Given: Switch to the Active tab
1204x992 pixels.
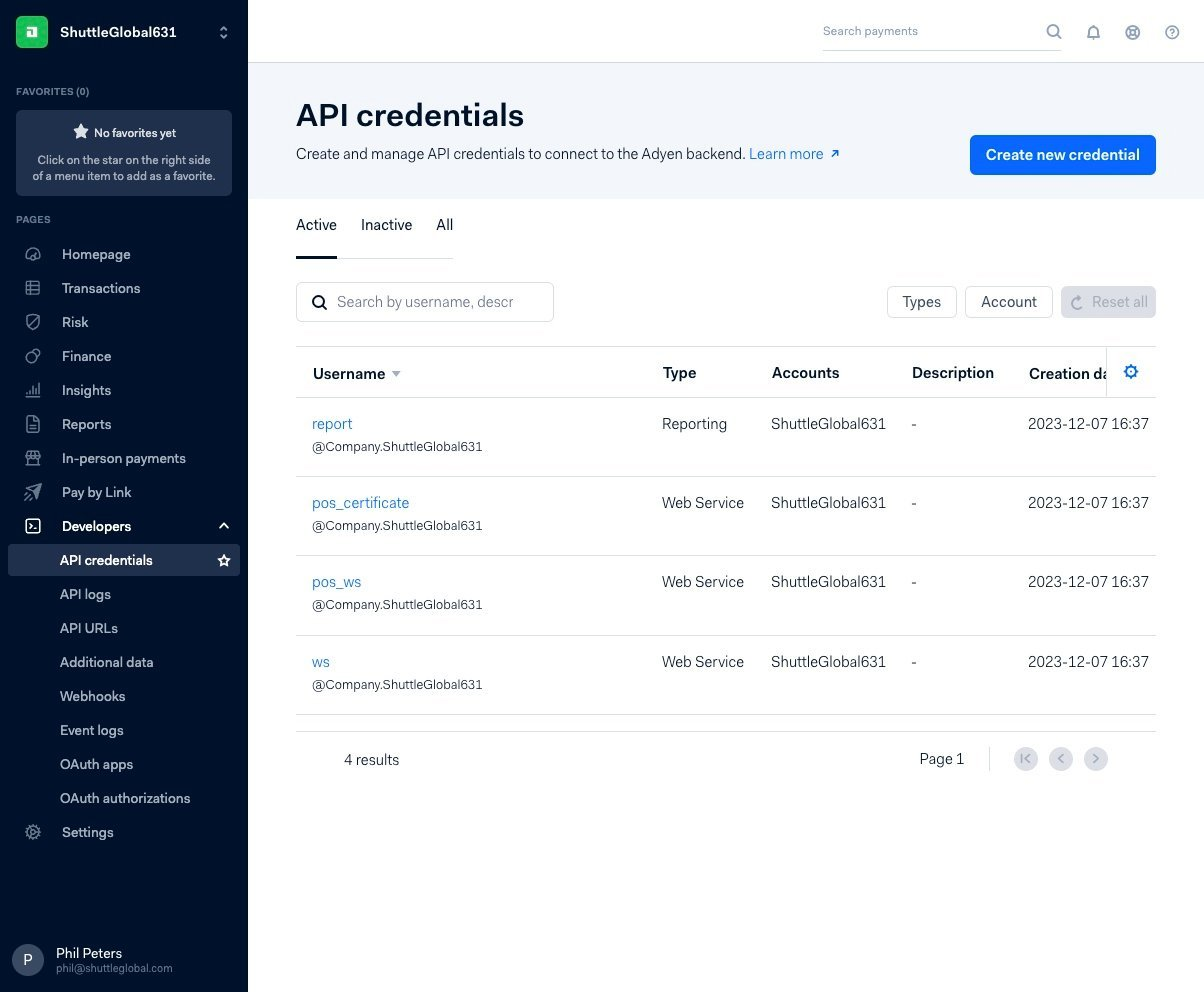Looking at the screenshot, I should (316, 225).
